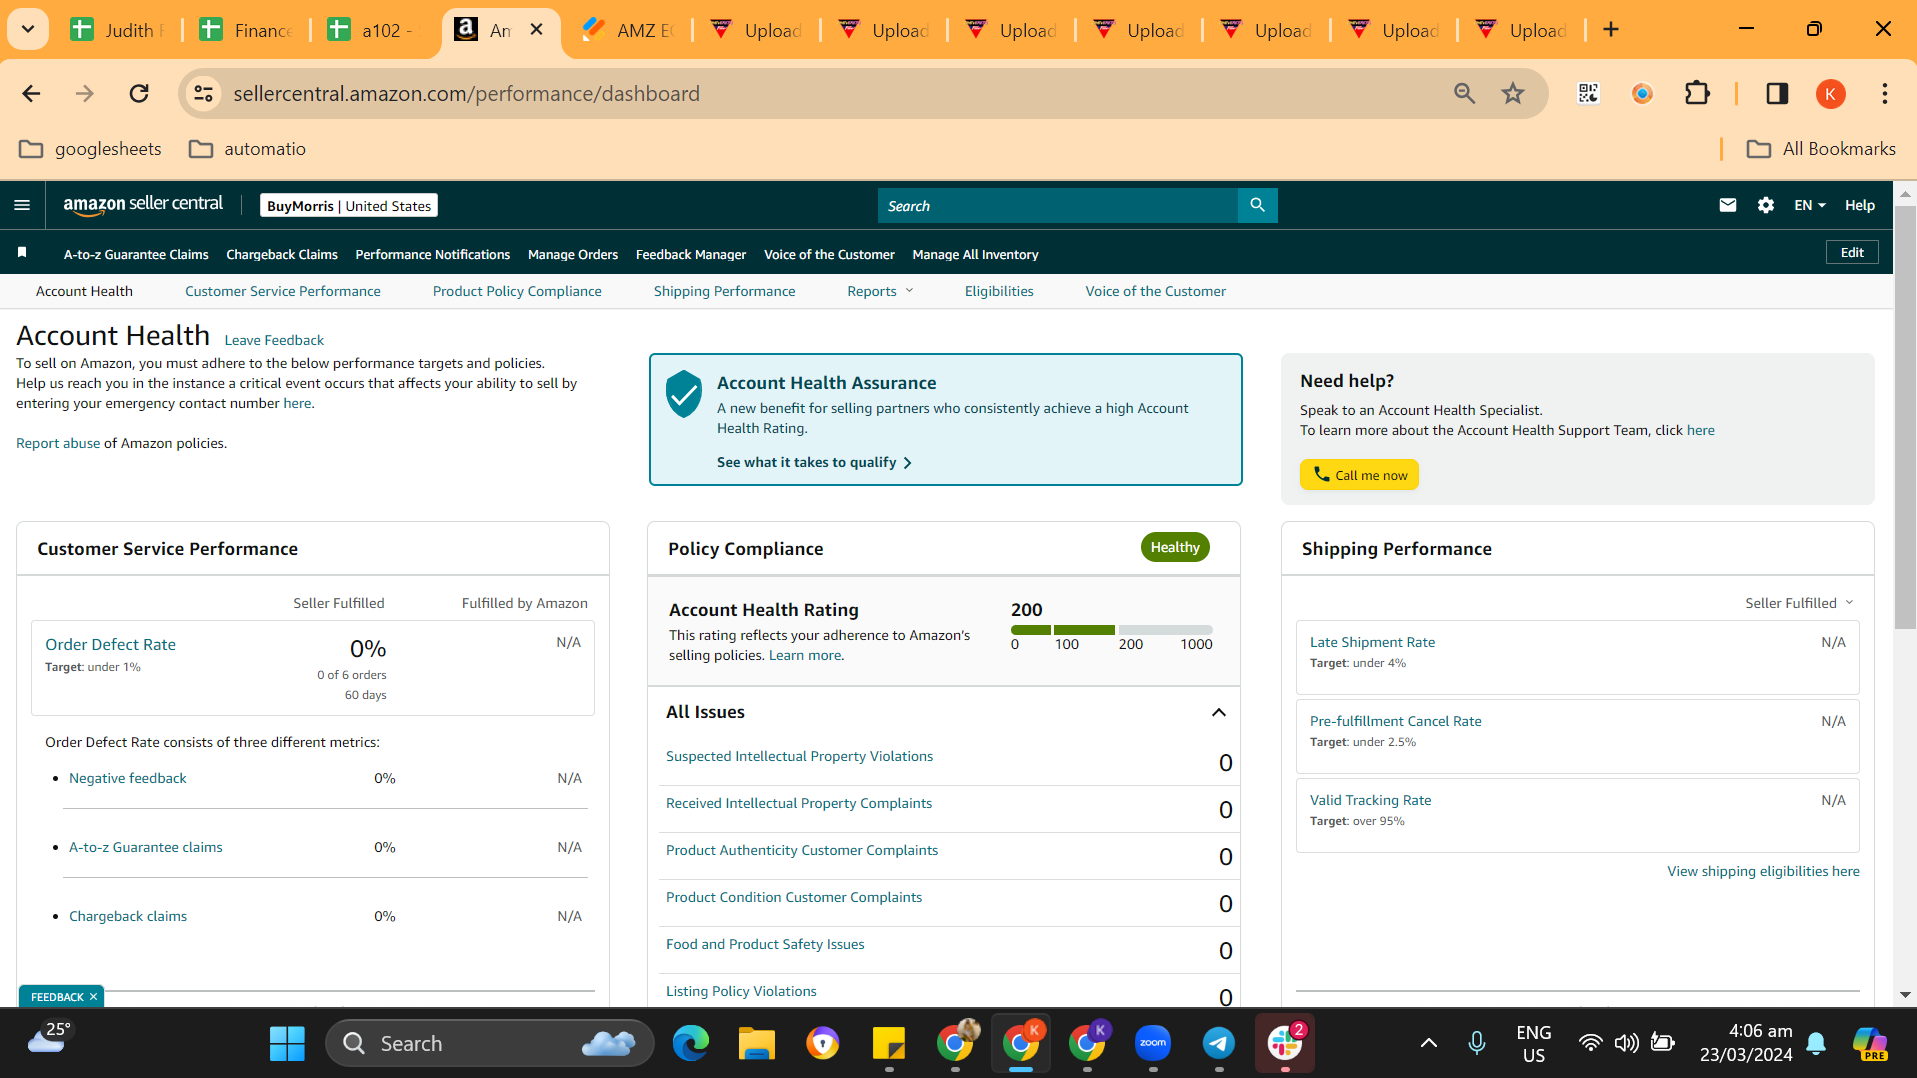Open Manage Orders in favorites bar
This screenshot has width=1917, height=1078.
573,254
